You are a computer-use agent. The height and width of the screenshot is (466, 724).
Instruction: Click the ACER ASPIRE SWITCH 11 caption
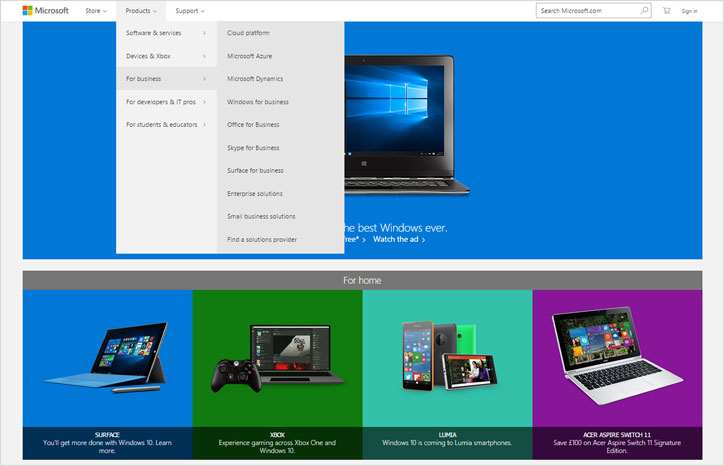(x=617, y=435)
